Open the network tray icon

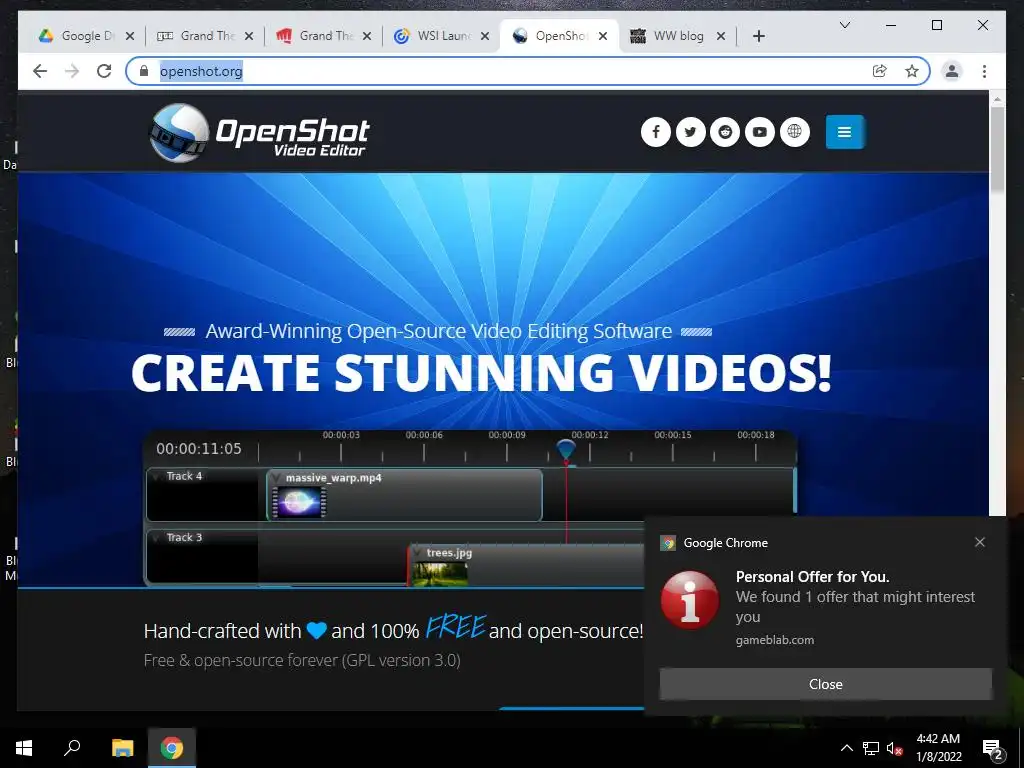(x=871, y=748)
